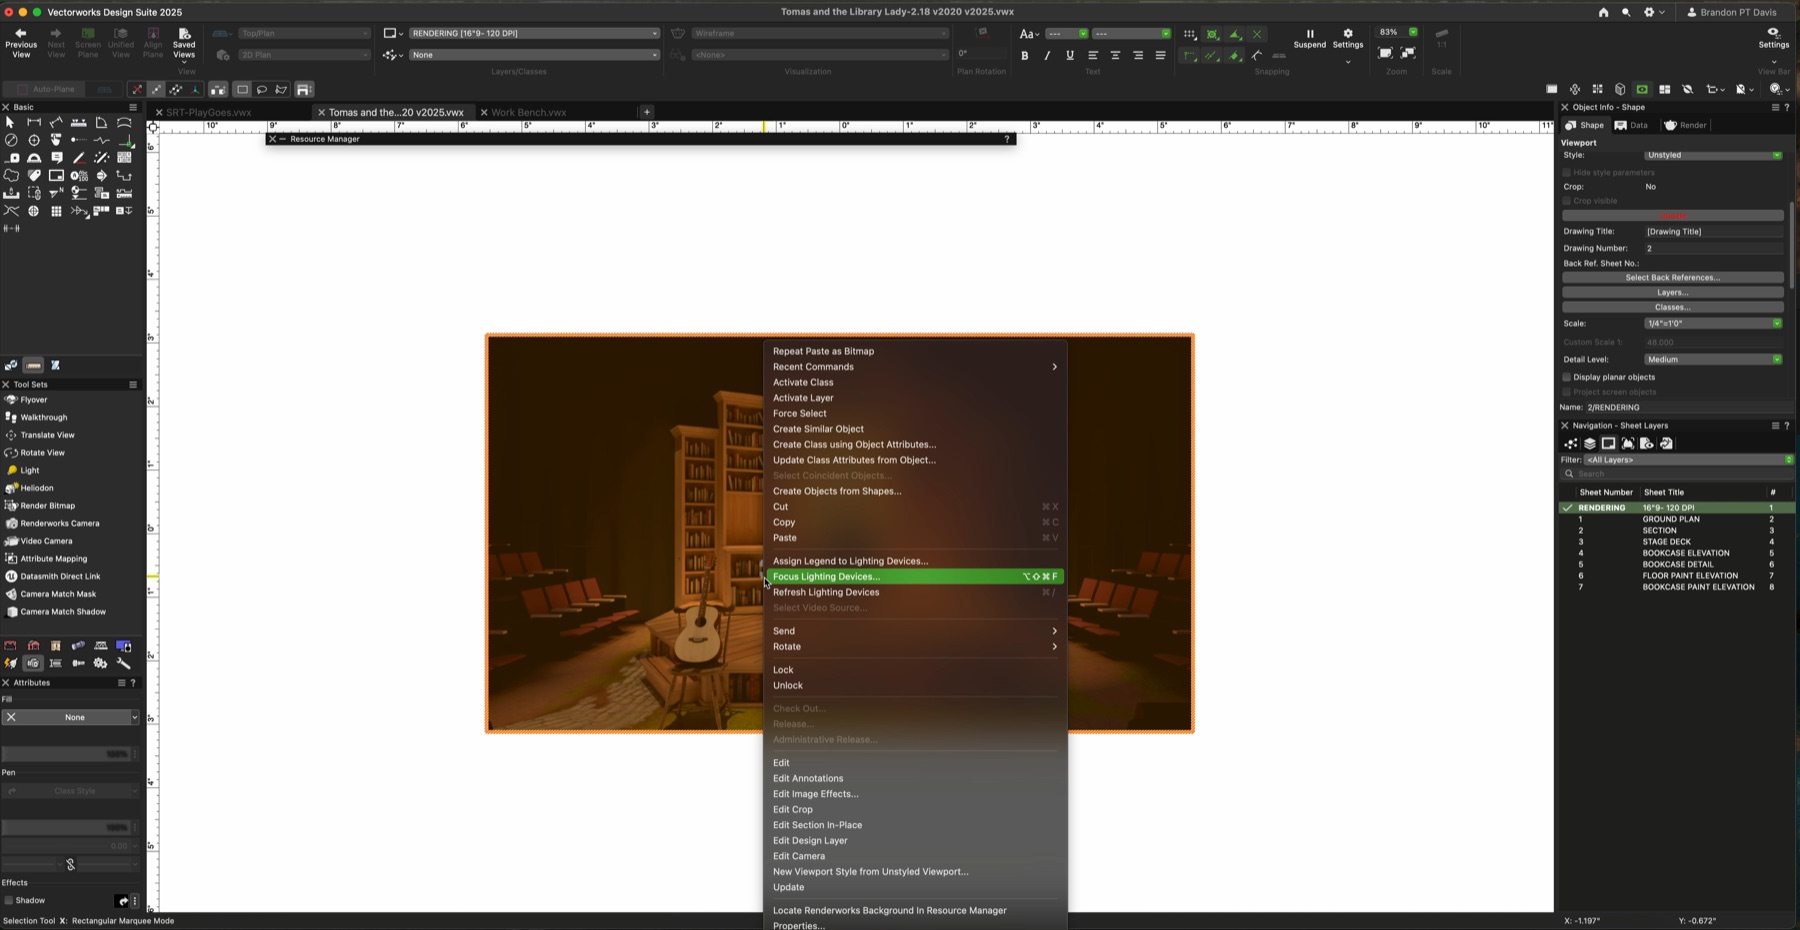Open the Classes dialog via Classes button
The image size is (1800, 930).
click(1671, 307)
